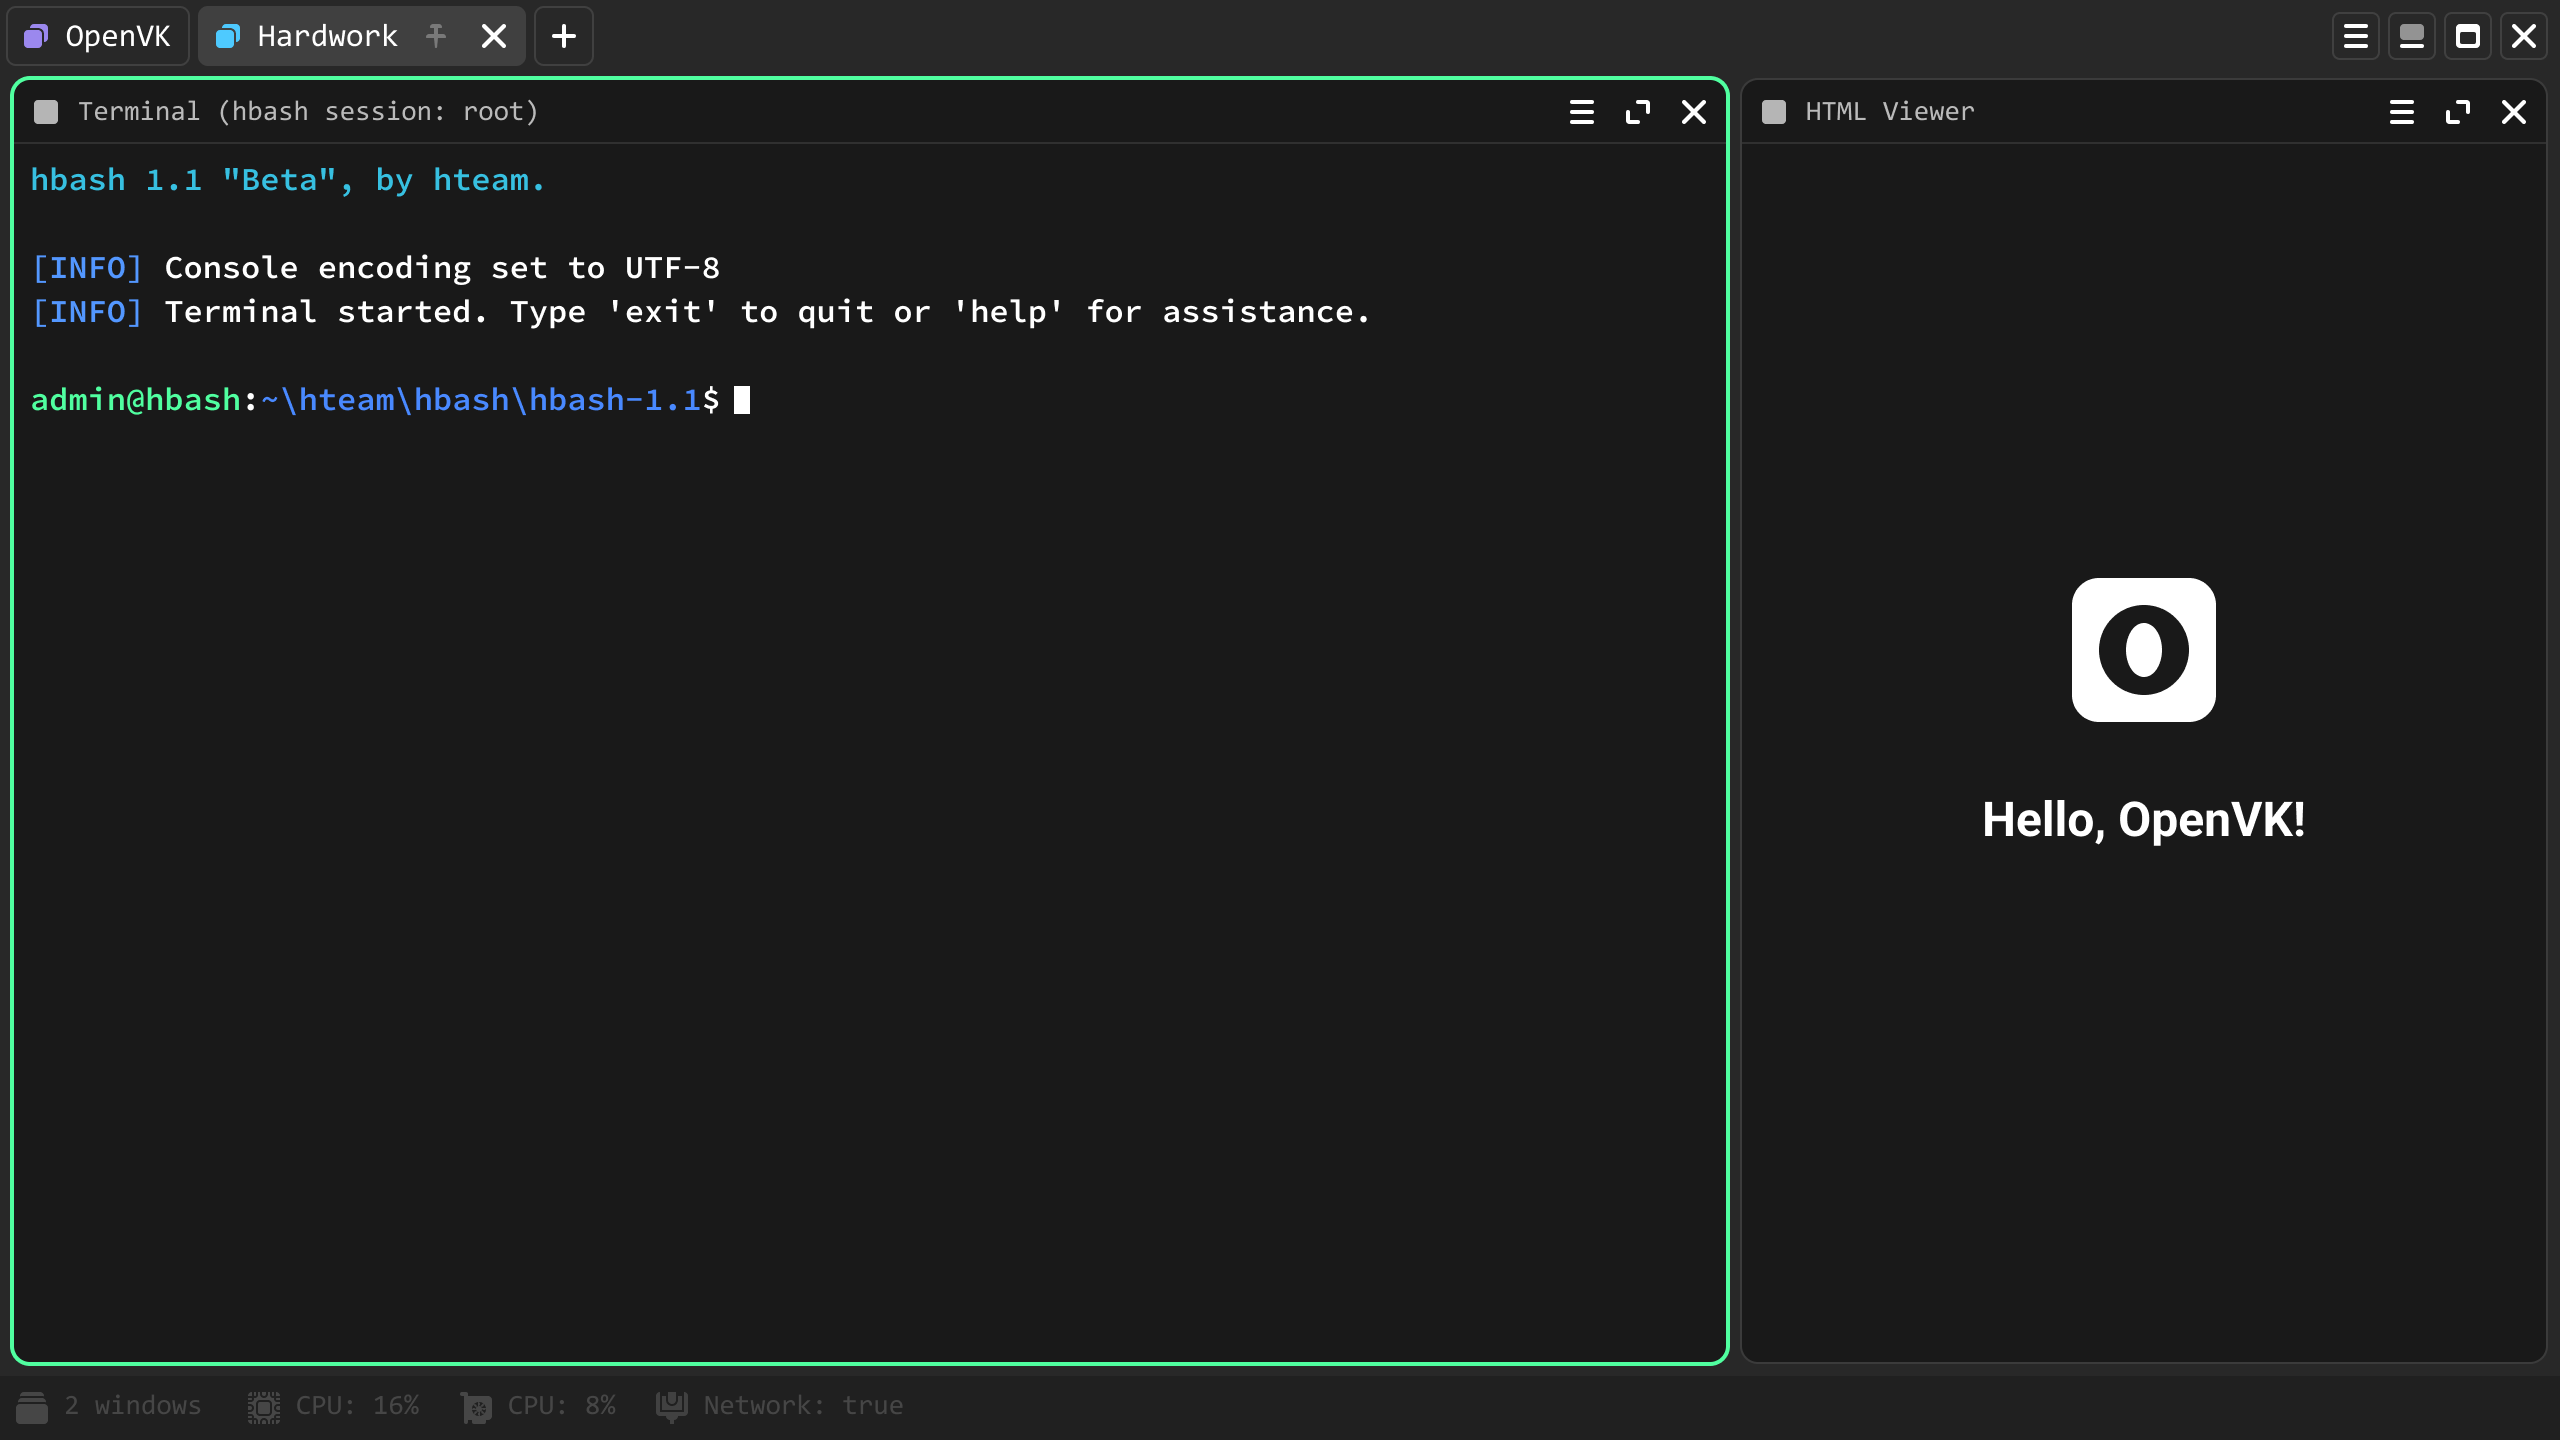Click the HTML Viewer title text
This screenshot has height=1440, width=2560.
[1890, 112]
